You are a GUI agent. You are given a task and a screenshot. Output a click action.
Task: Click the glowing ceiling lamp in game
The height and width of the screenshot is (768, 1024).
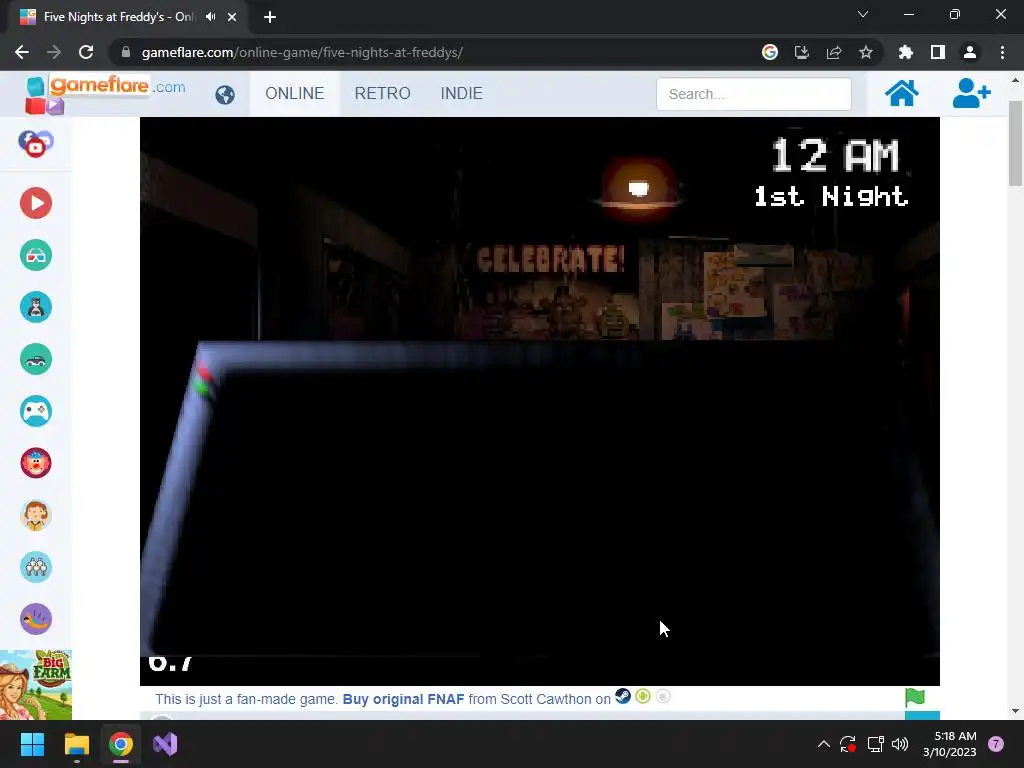pyautogui.click(x=638, y=188)
